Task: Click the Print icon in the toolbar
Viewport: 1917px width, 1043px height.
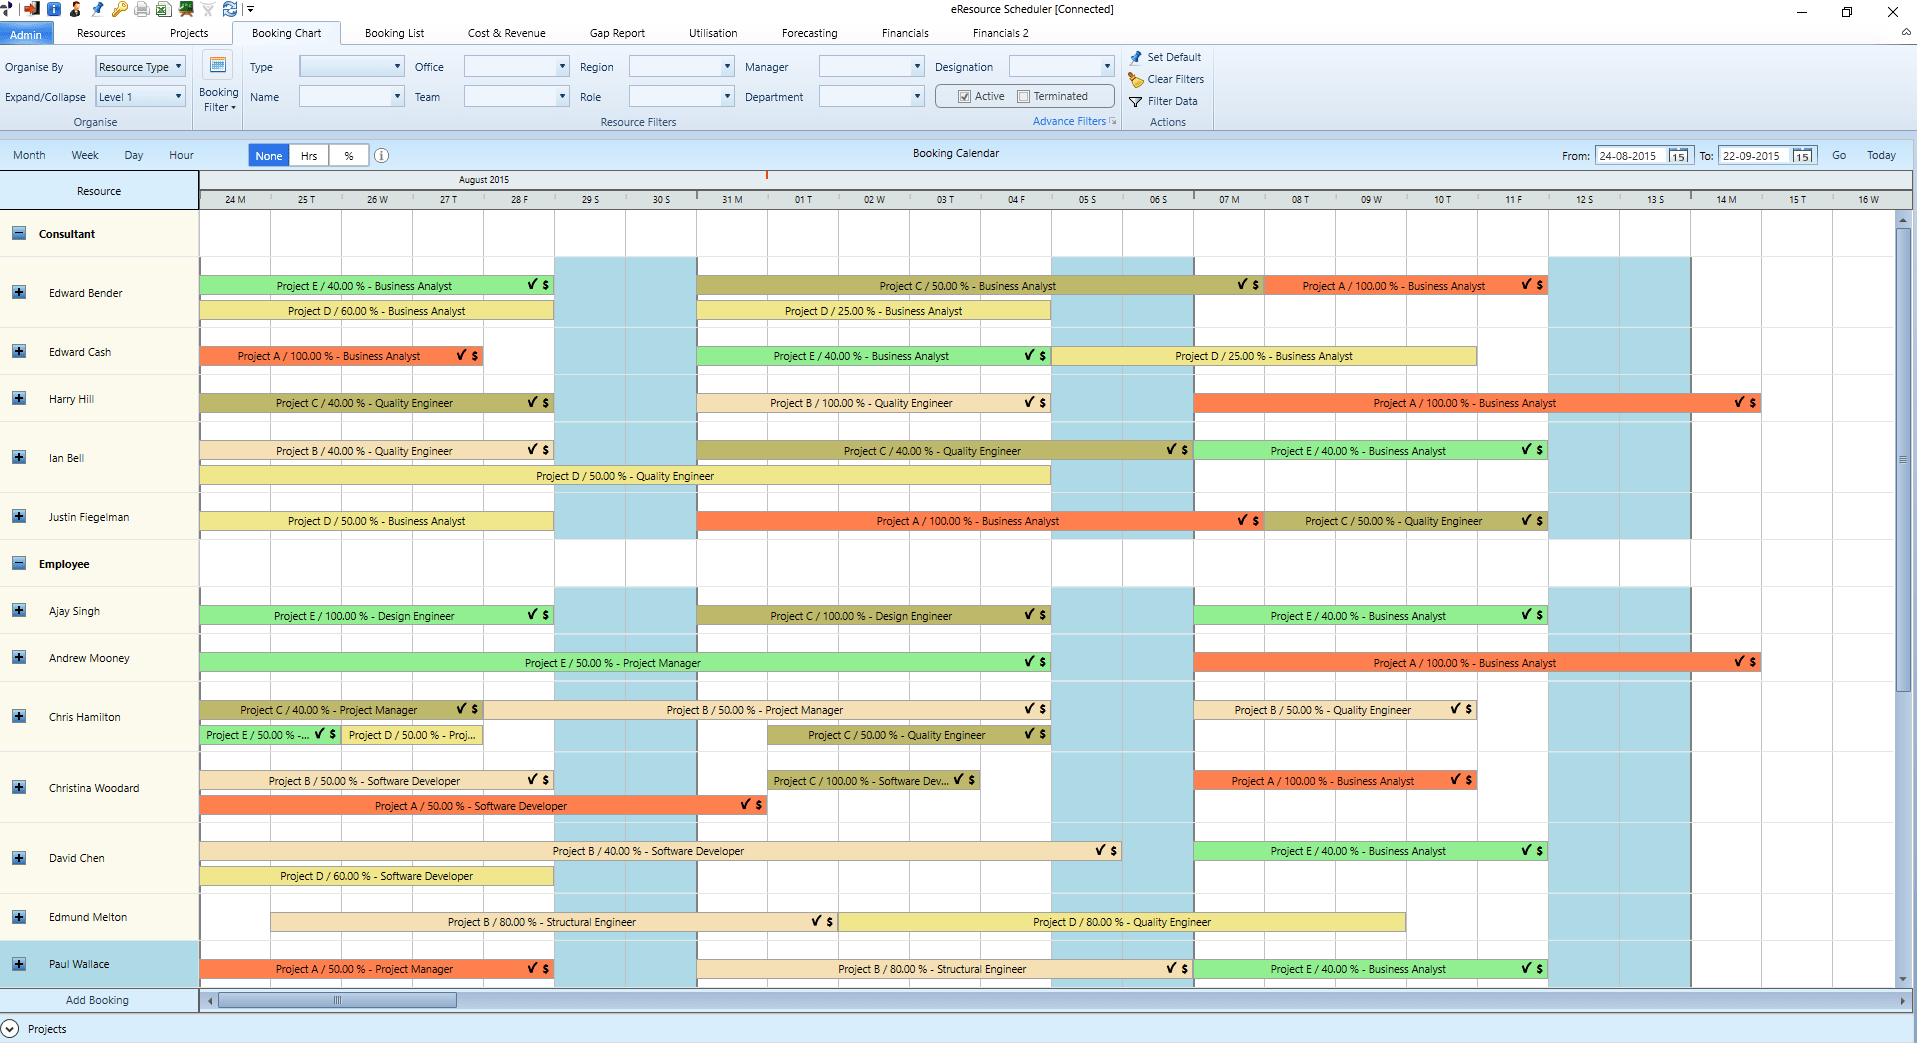Action: (140, 9)
